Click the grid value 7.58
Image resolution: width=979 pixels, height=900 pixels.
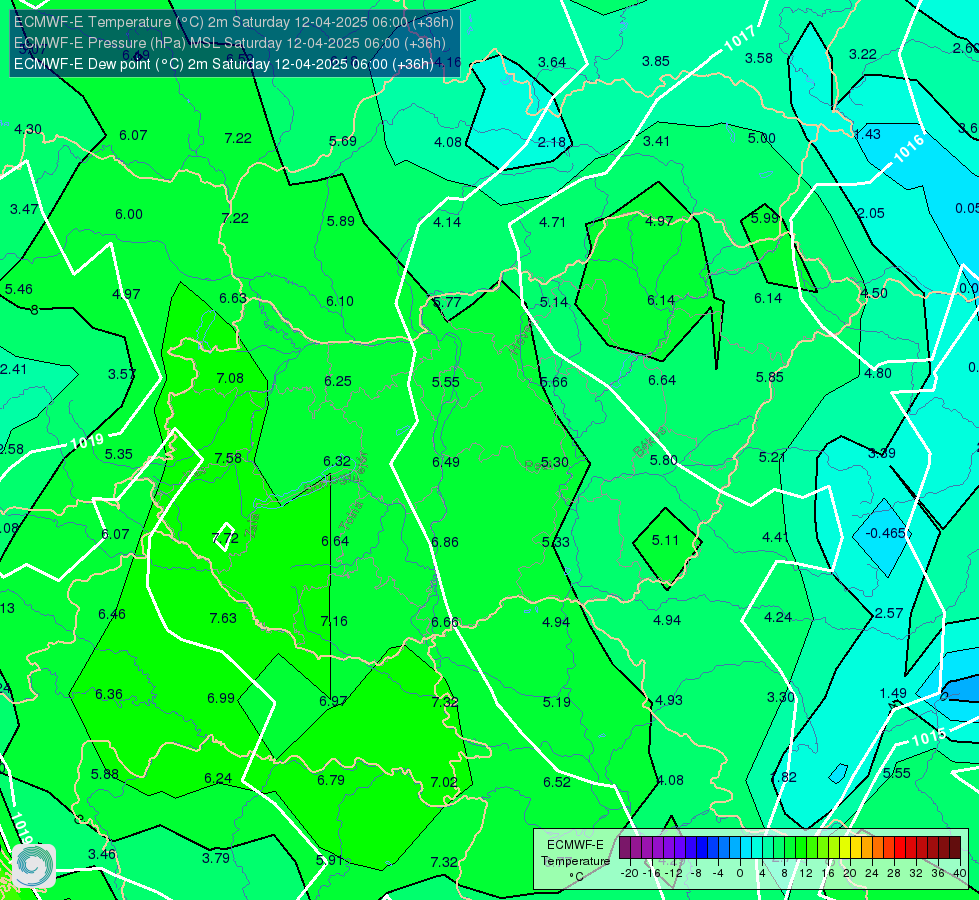[x=228, y=458]
